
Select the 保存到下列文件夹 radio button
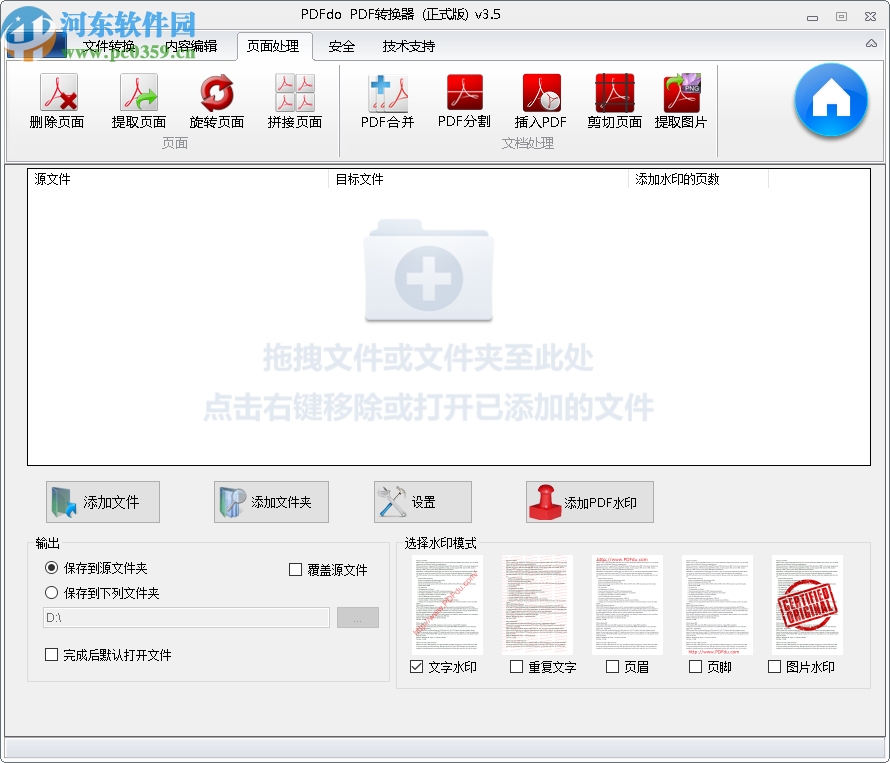pos(51,592)
